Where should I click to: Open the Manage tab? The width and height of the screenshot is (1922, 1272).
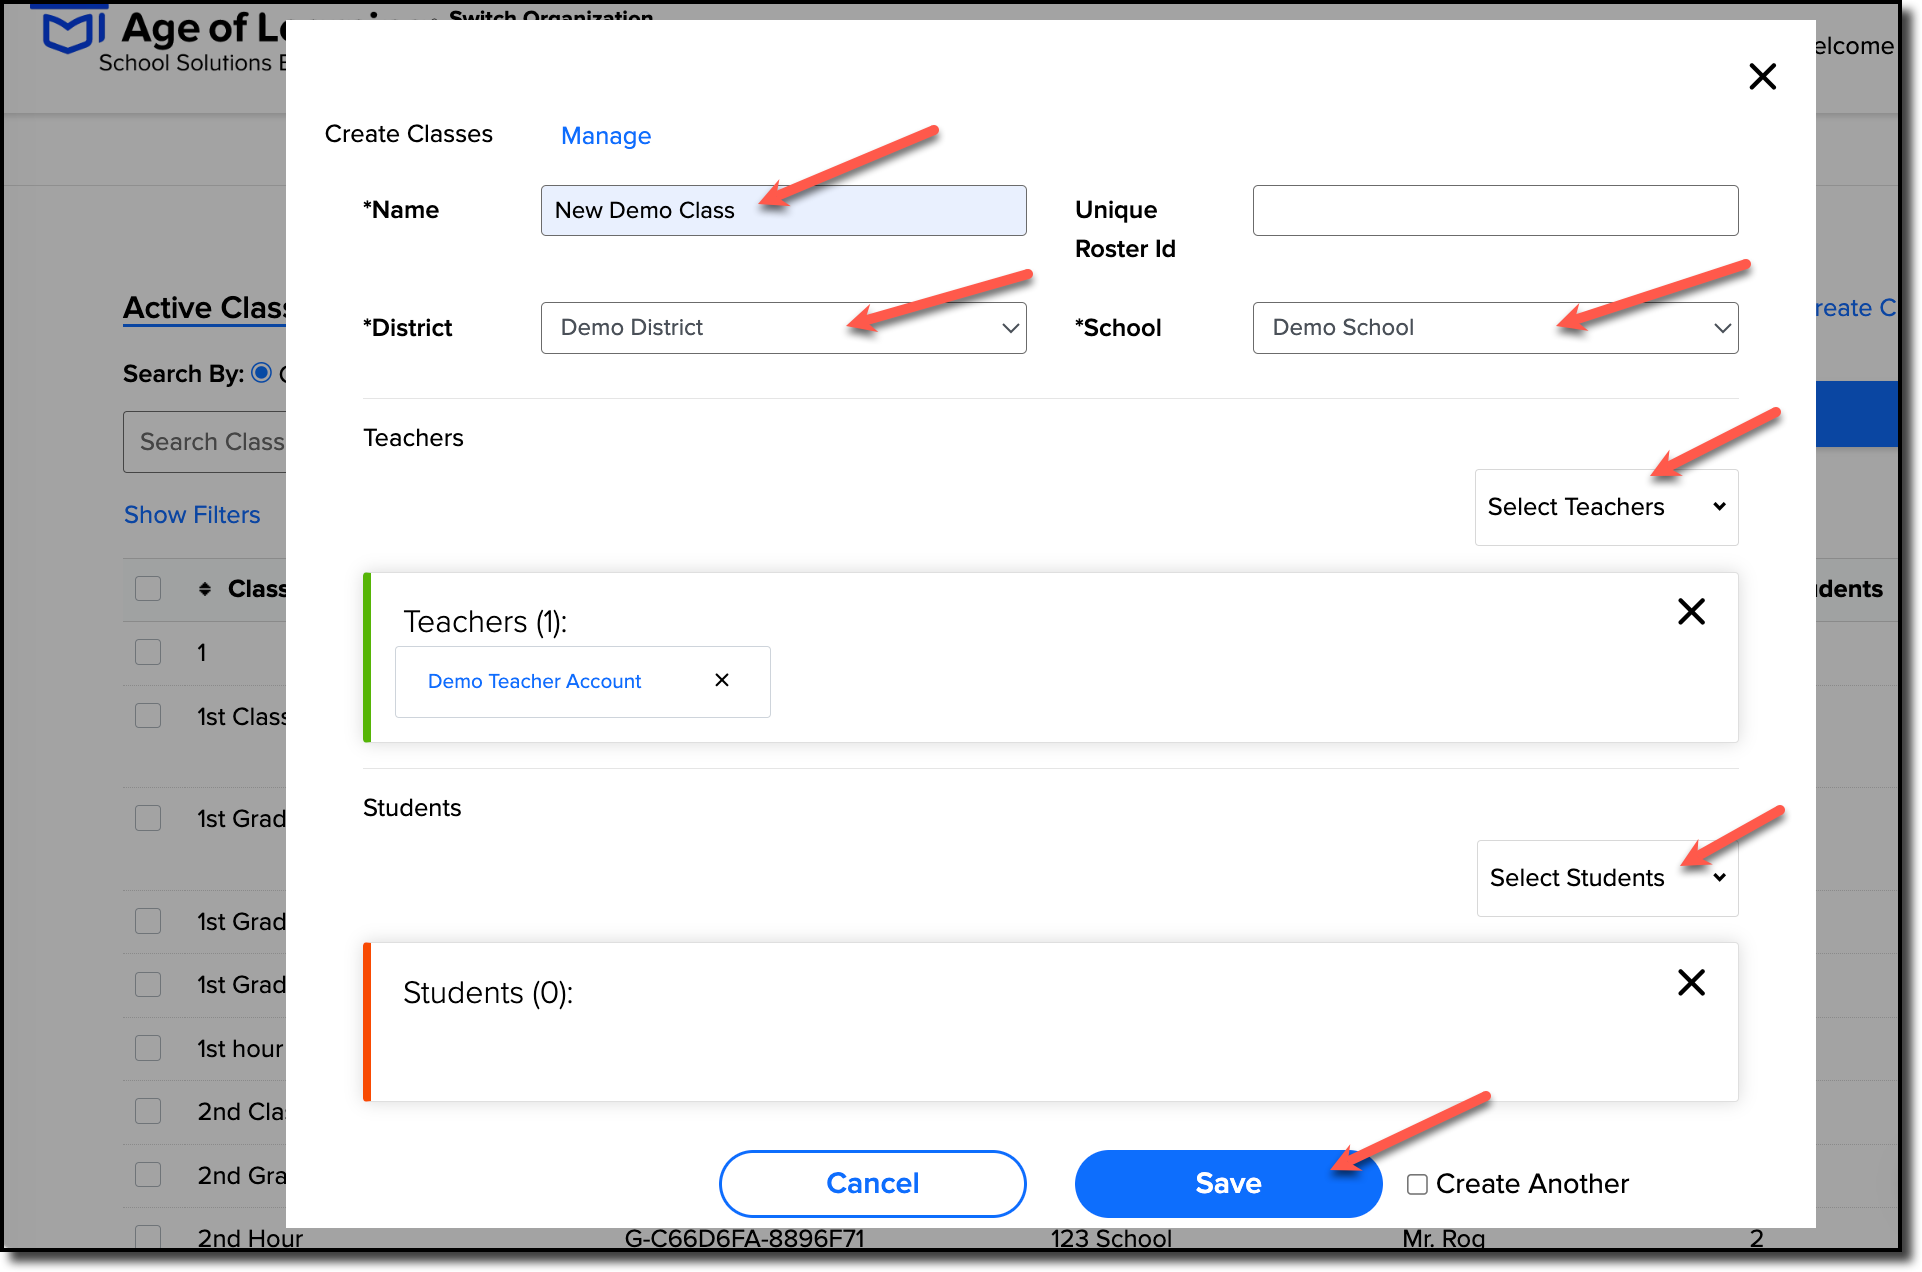606,136
